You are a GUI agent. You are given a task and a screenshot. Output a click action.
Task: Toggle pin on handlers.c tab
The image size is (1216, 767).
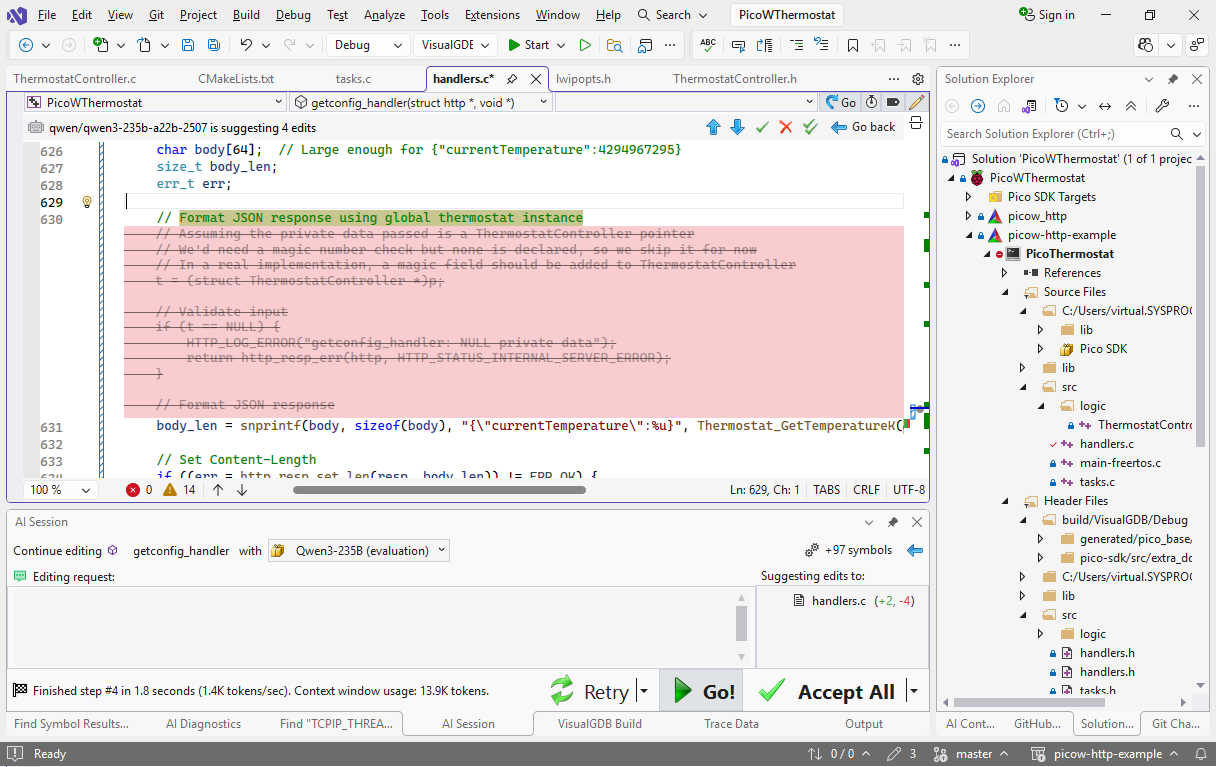[512, 79]
